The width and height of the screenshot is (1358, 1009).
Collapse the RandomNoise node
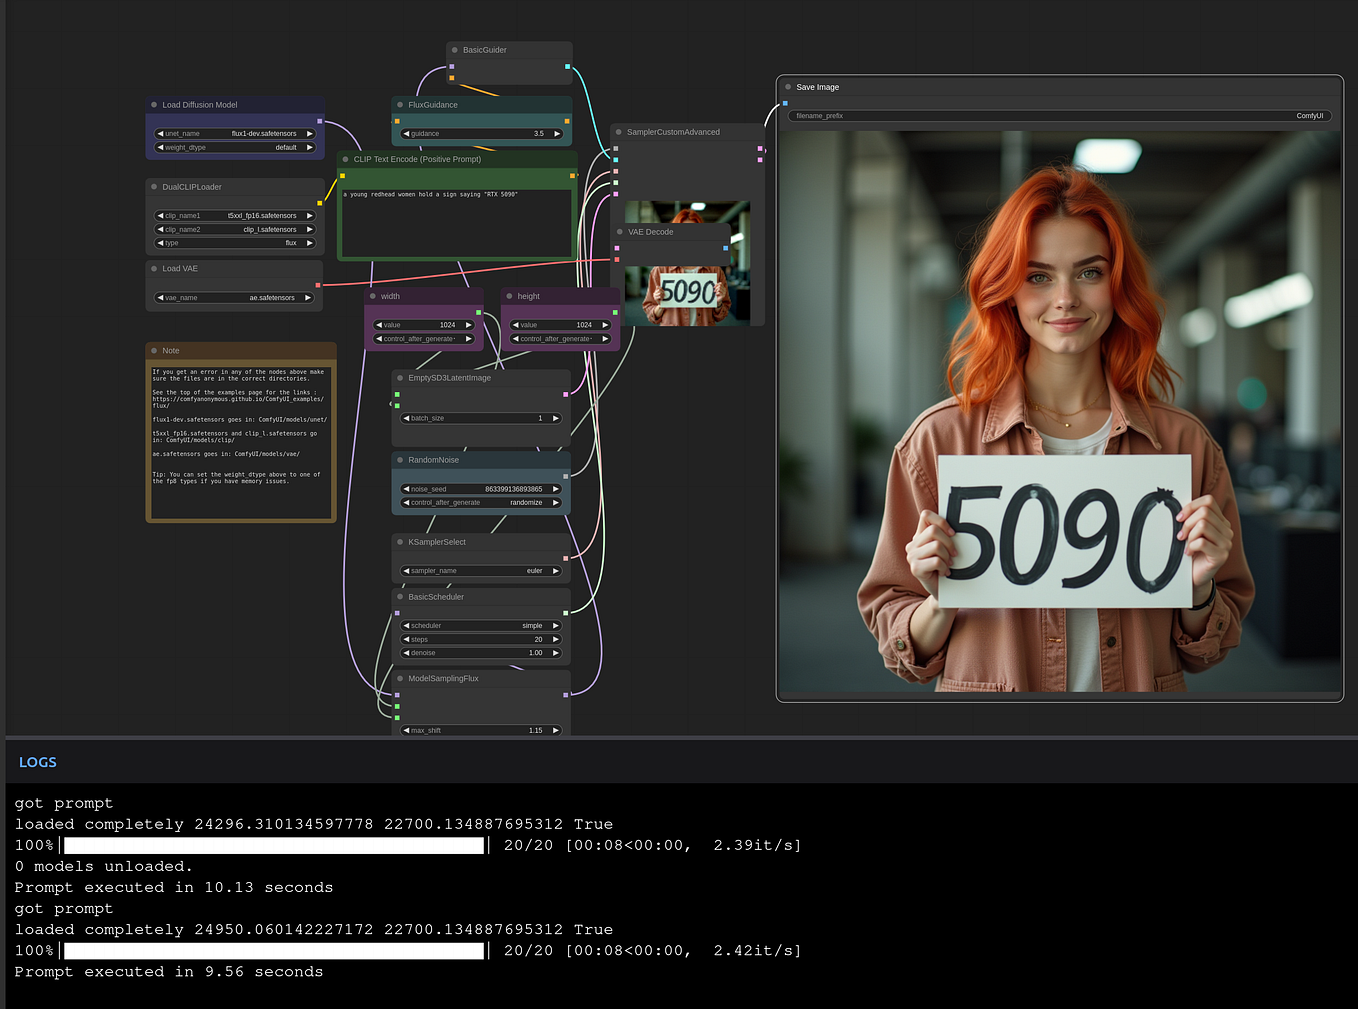400,460
